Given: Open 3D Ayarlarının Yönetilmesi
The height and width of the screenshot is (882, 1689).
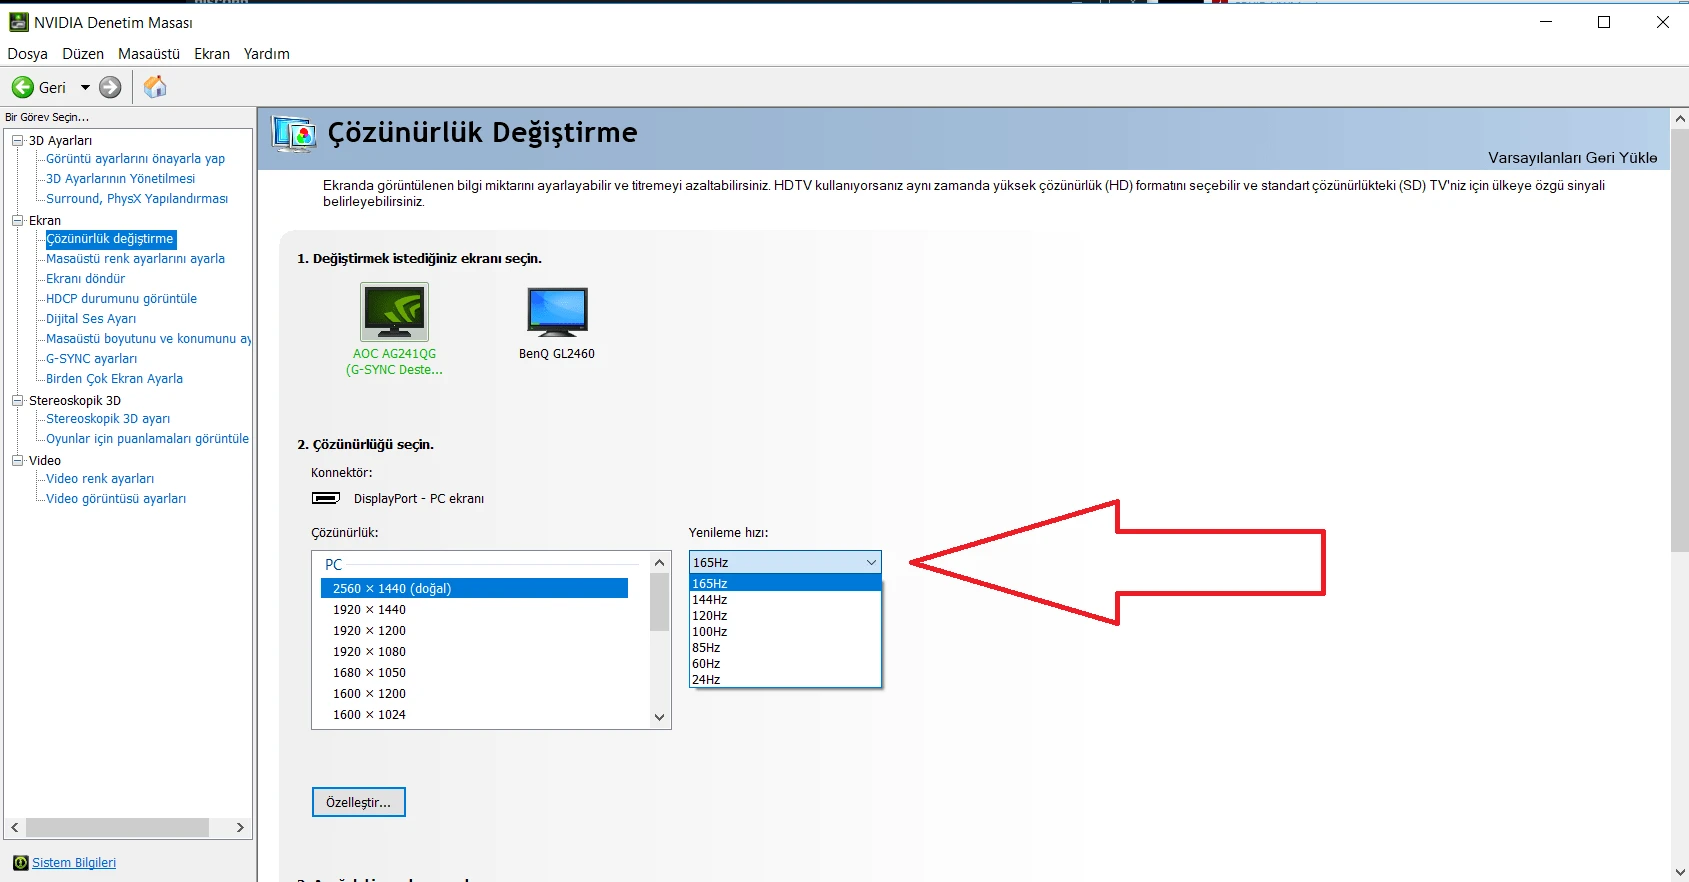Looking at the screenshot, I should click(120, 179).
